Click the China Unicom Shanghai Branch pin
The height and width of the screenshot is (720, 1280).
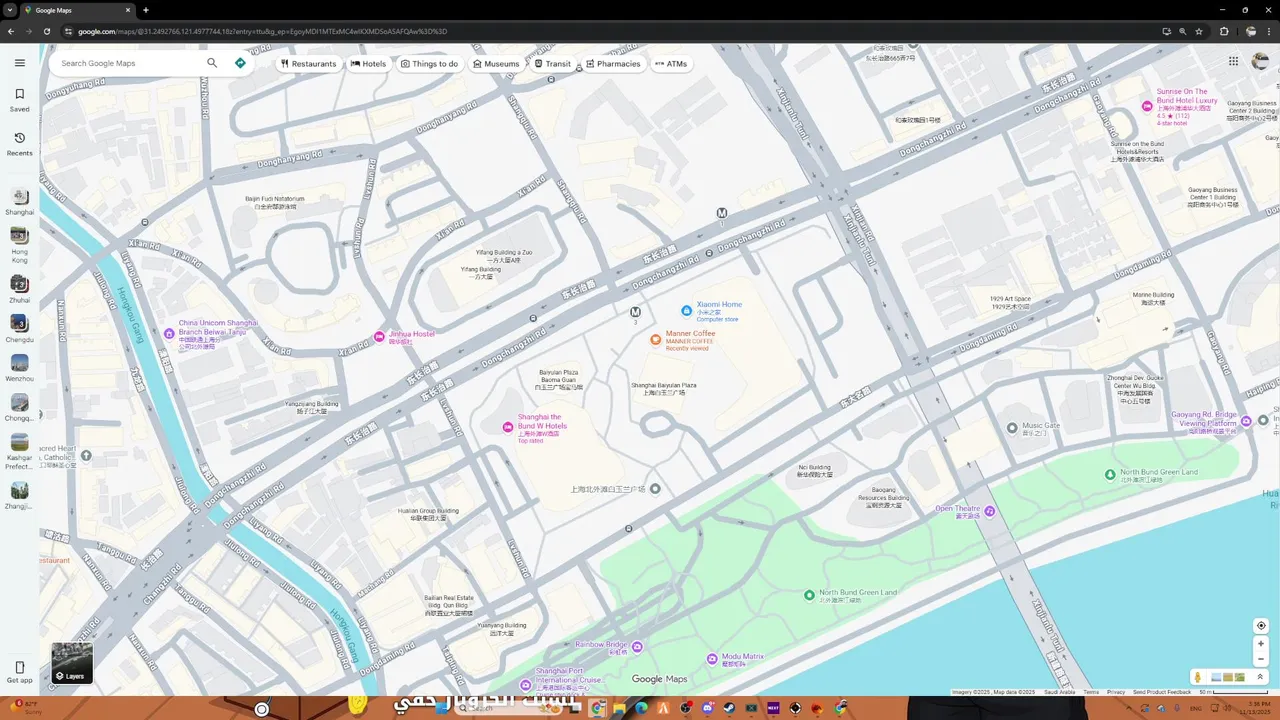point(169,334)
